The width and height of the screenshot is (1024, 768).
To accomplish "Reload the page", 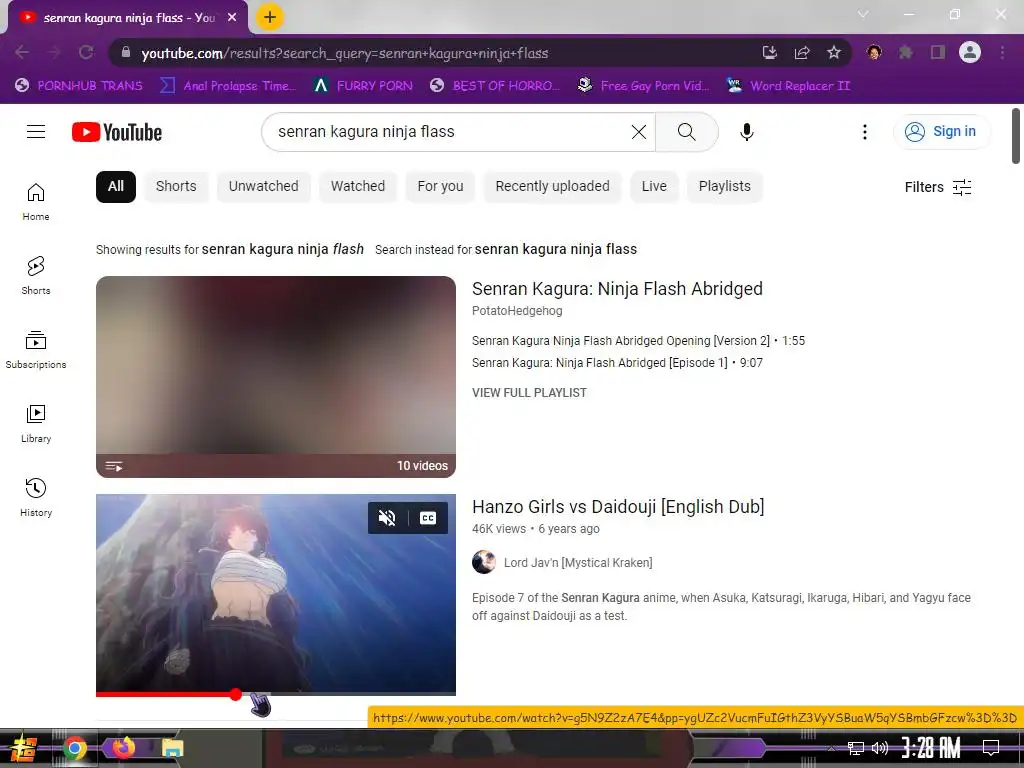I will tap(86, 52).
